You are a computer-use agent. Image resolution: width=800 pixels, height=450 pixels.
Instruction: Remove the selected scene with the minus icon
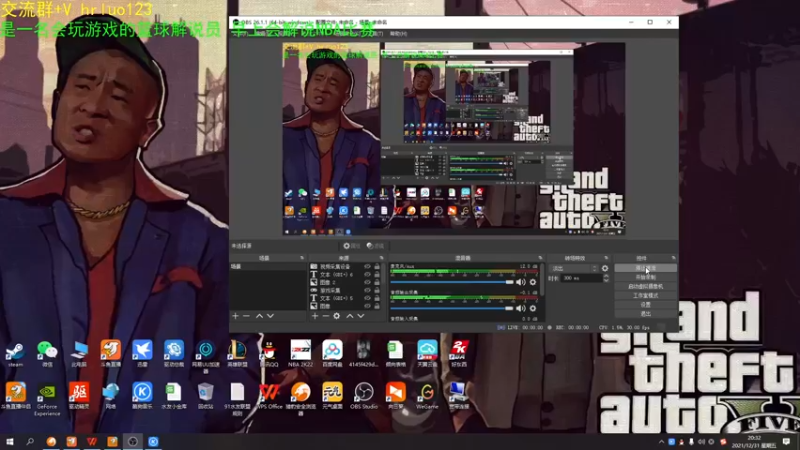246,316
